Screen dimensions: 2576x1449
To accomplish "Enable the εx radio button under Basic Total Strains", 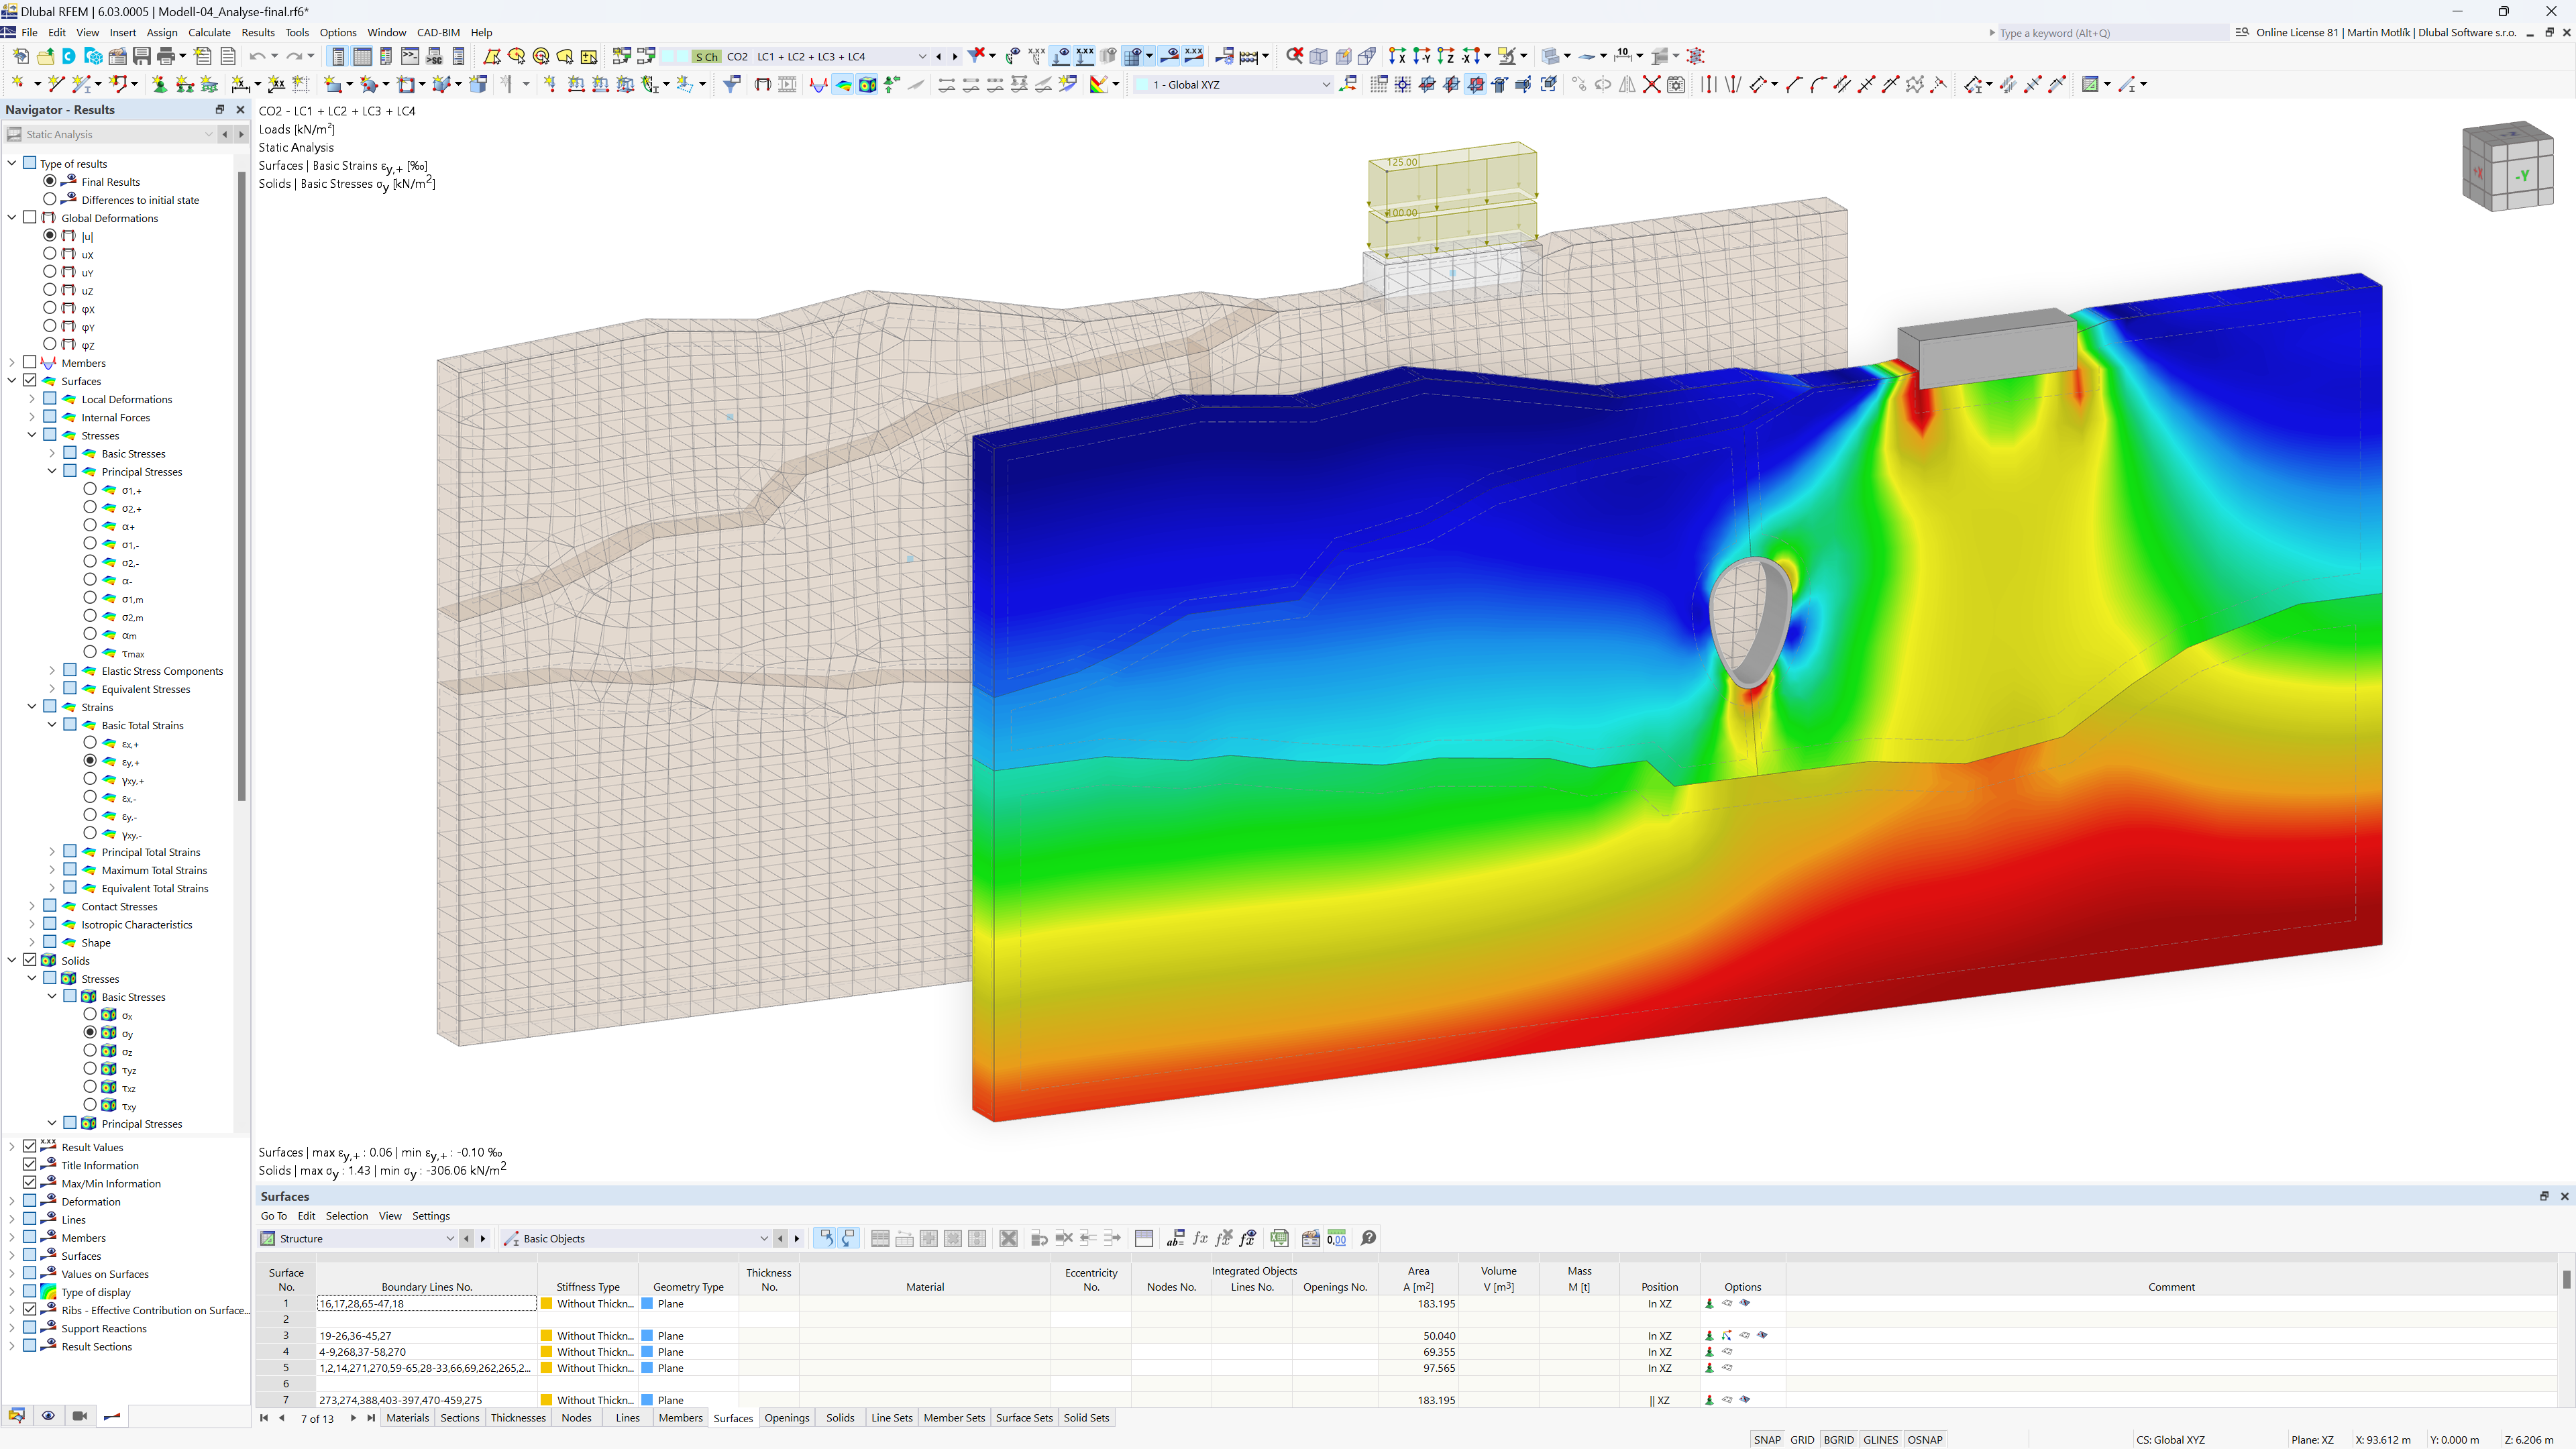I will 91,743.
